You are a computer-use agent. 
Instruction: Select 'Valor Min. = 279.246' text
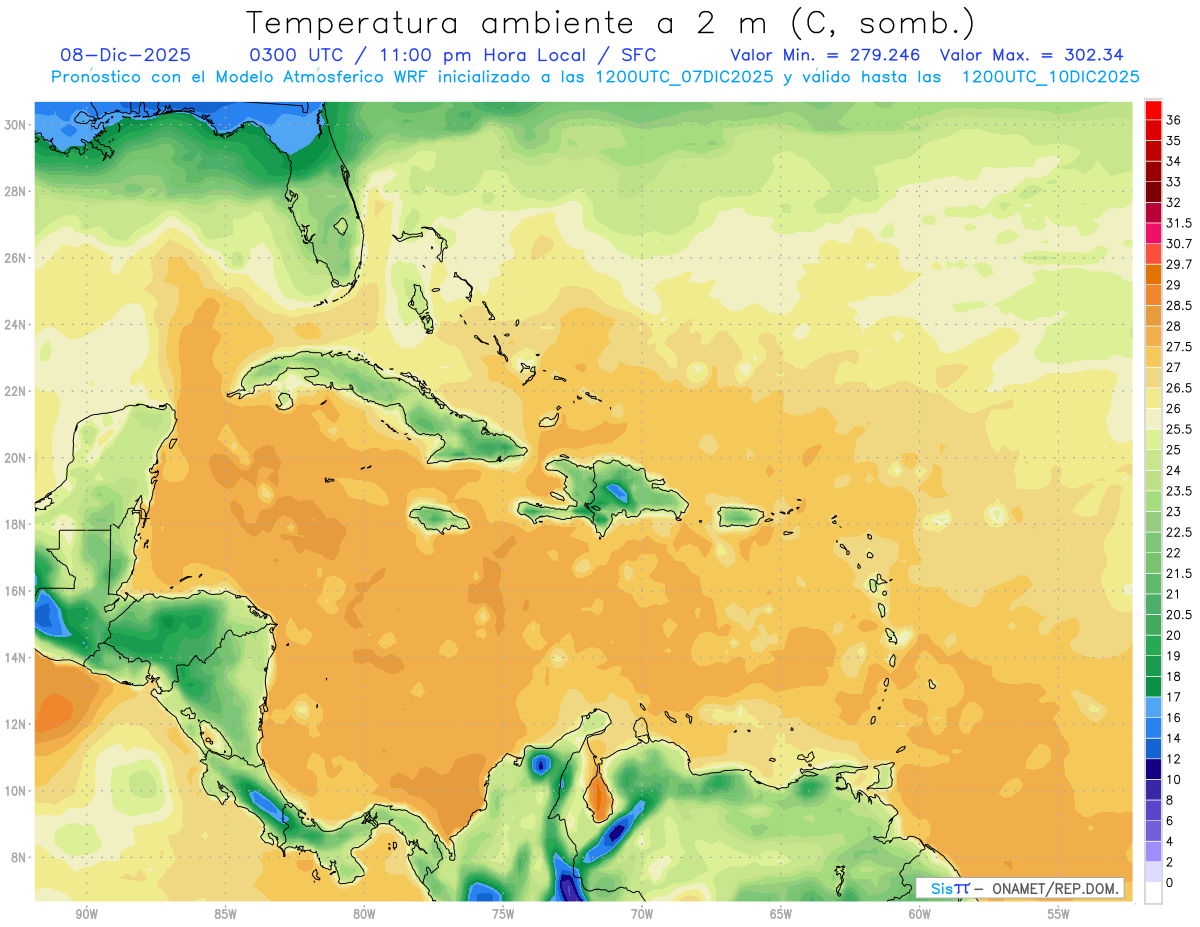click(825, 55)
